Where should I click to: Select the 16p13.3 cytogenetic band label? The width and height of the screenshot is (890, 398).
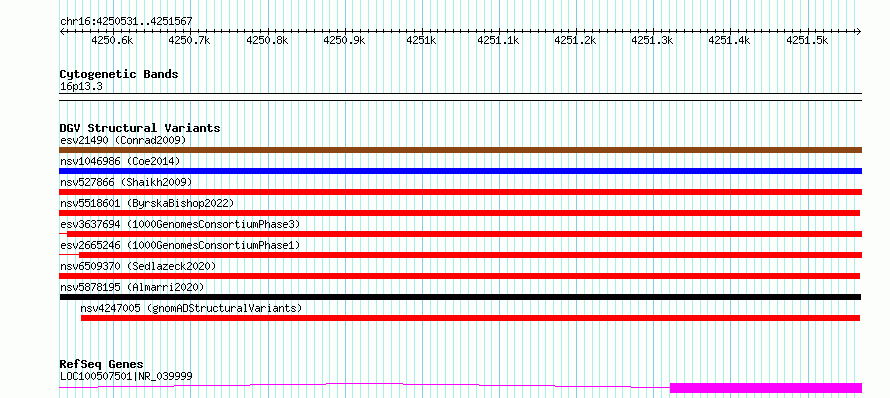click(x=81, y=87)
